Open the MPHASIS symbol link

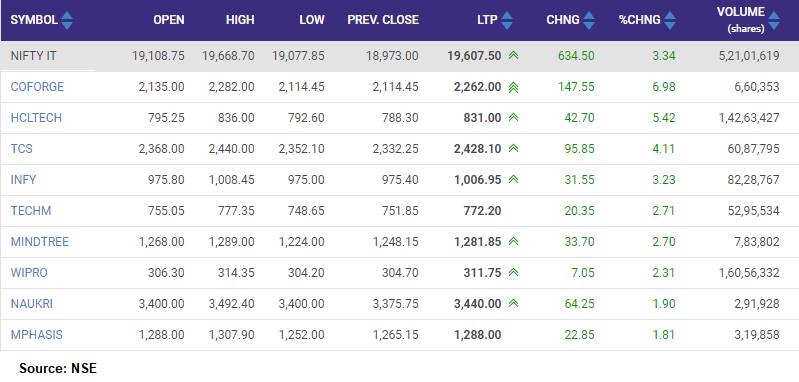click(x=37, y=335)
